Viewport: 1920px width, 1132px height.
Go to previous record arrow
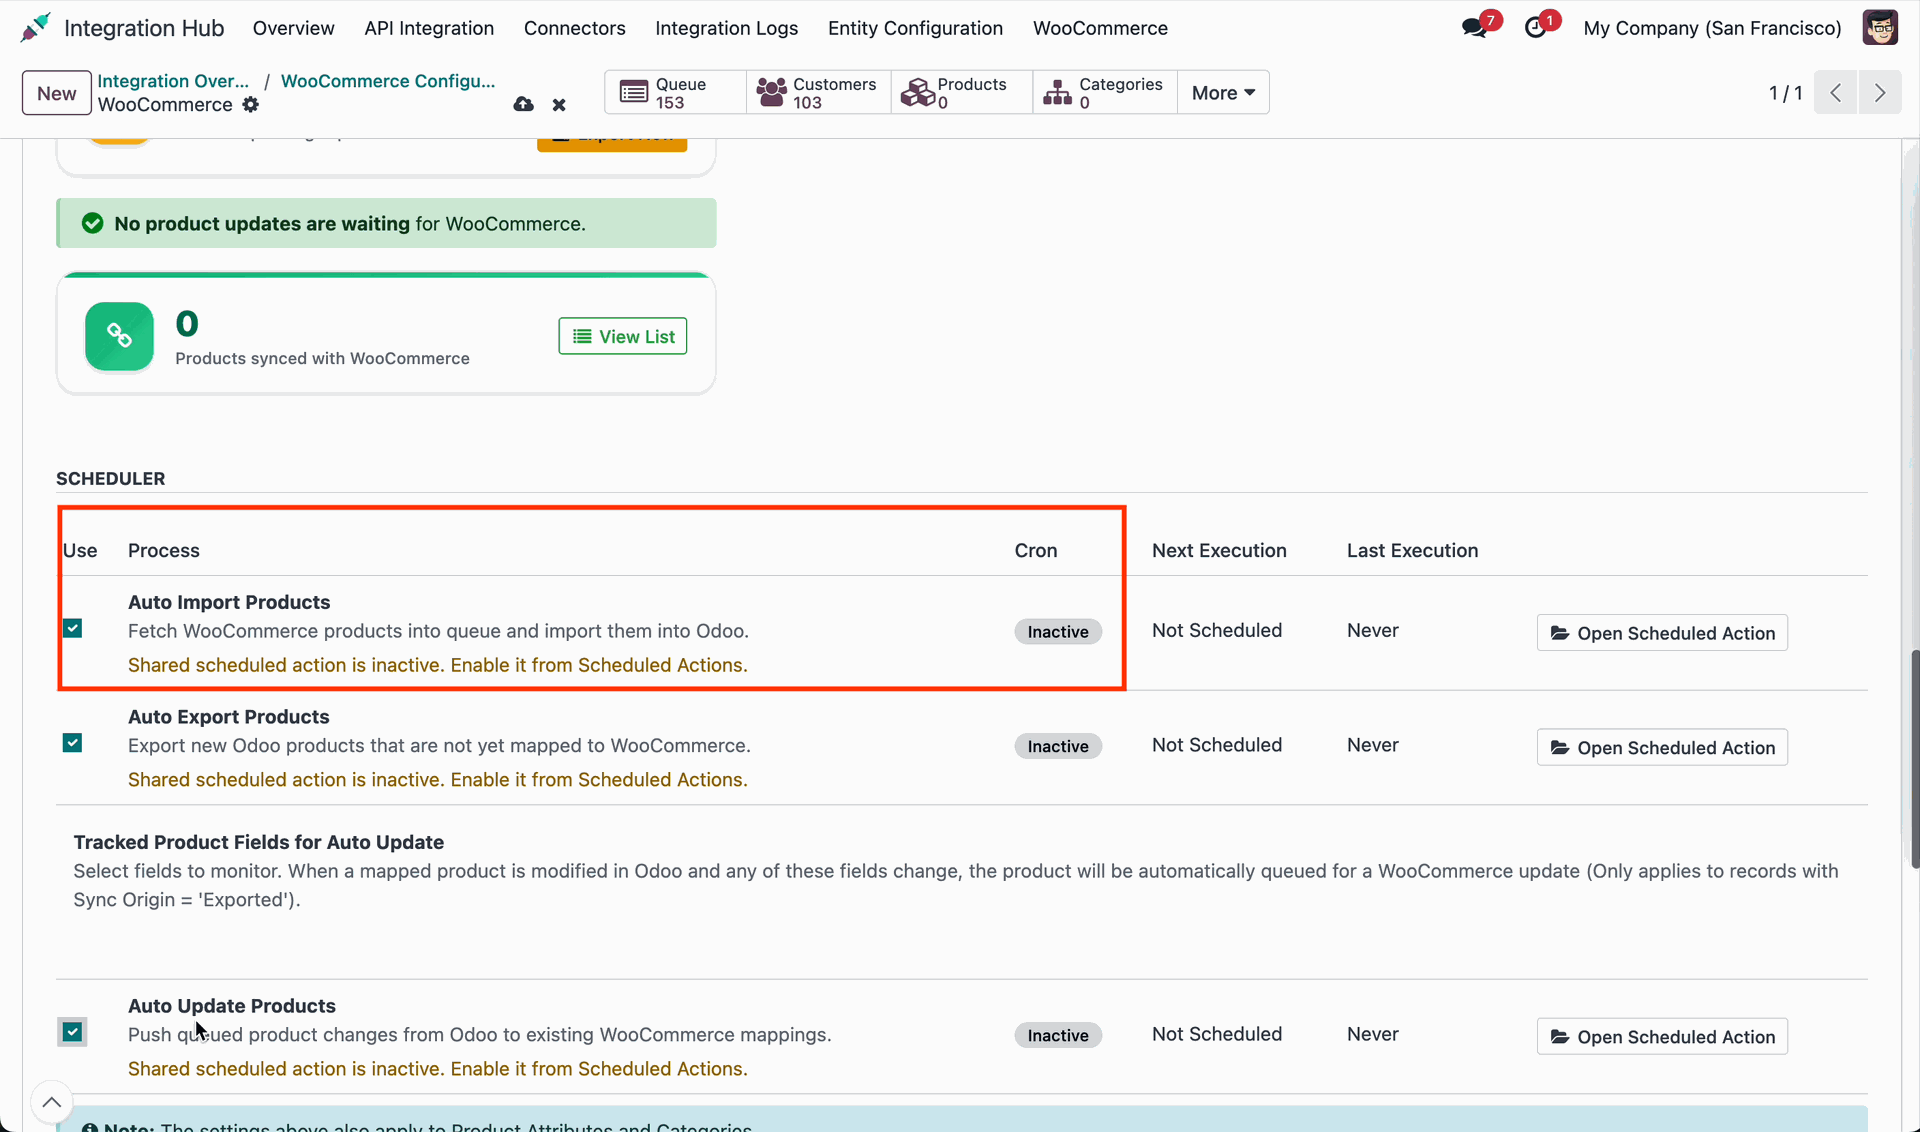(1836, 93)
